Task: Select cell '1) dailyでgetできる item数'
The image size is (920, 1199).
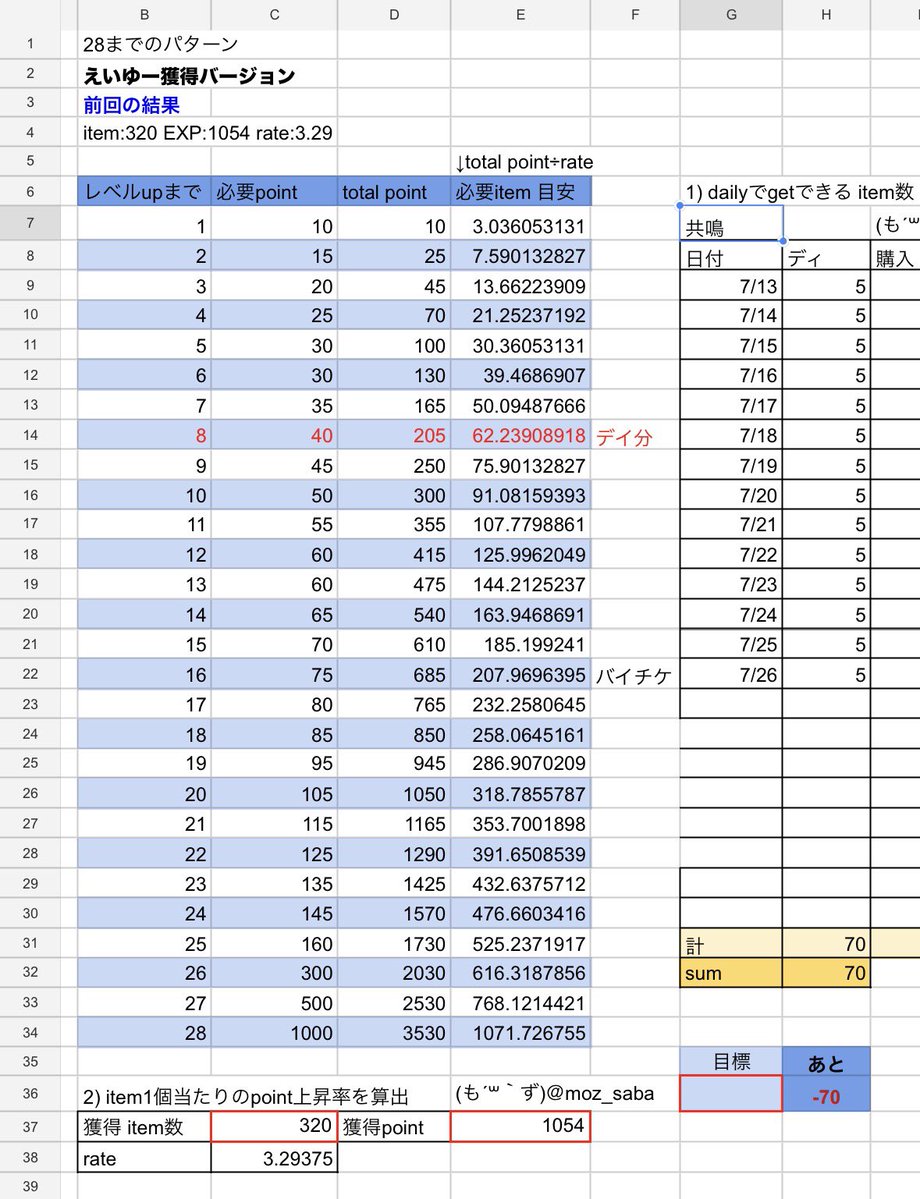Action: 799,192
